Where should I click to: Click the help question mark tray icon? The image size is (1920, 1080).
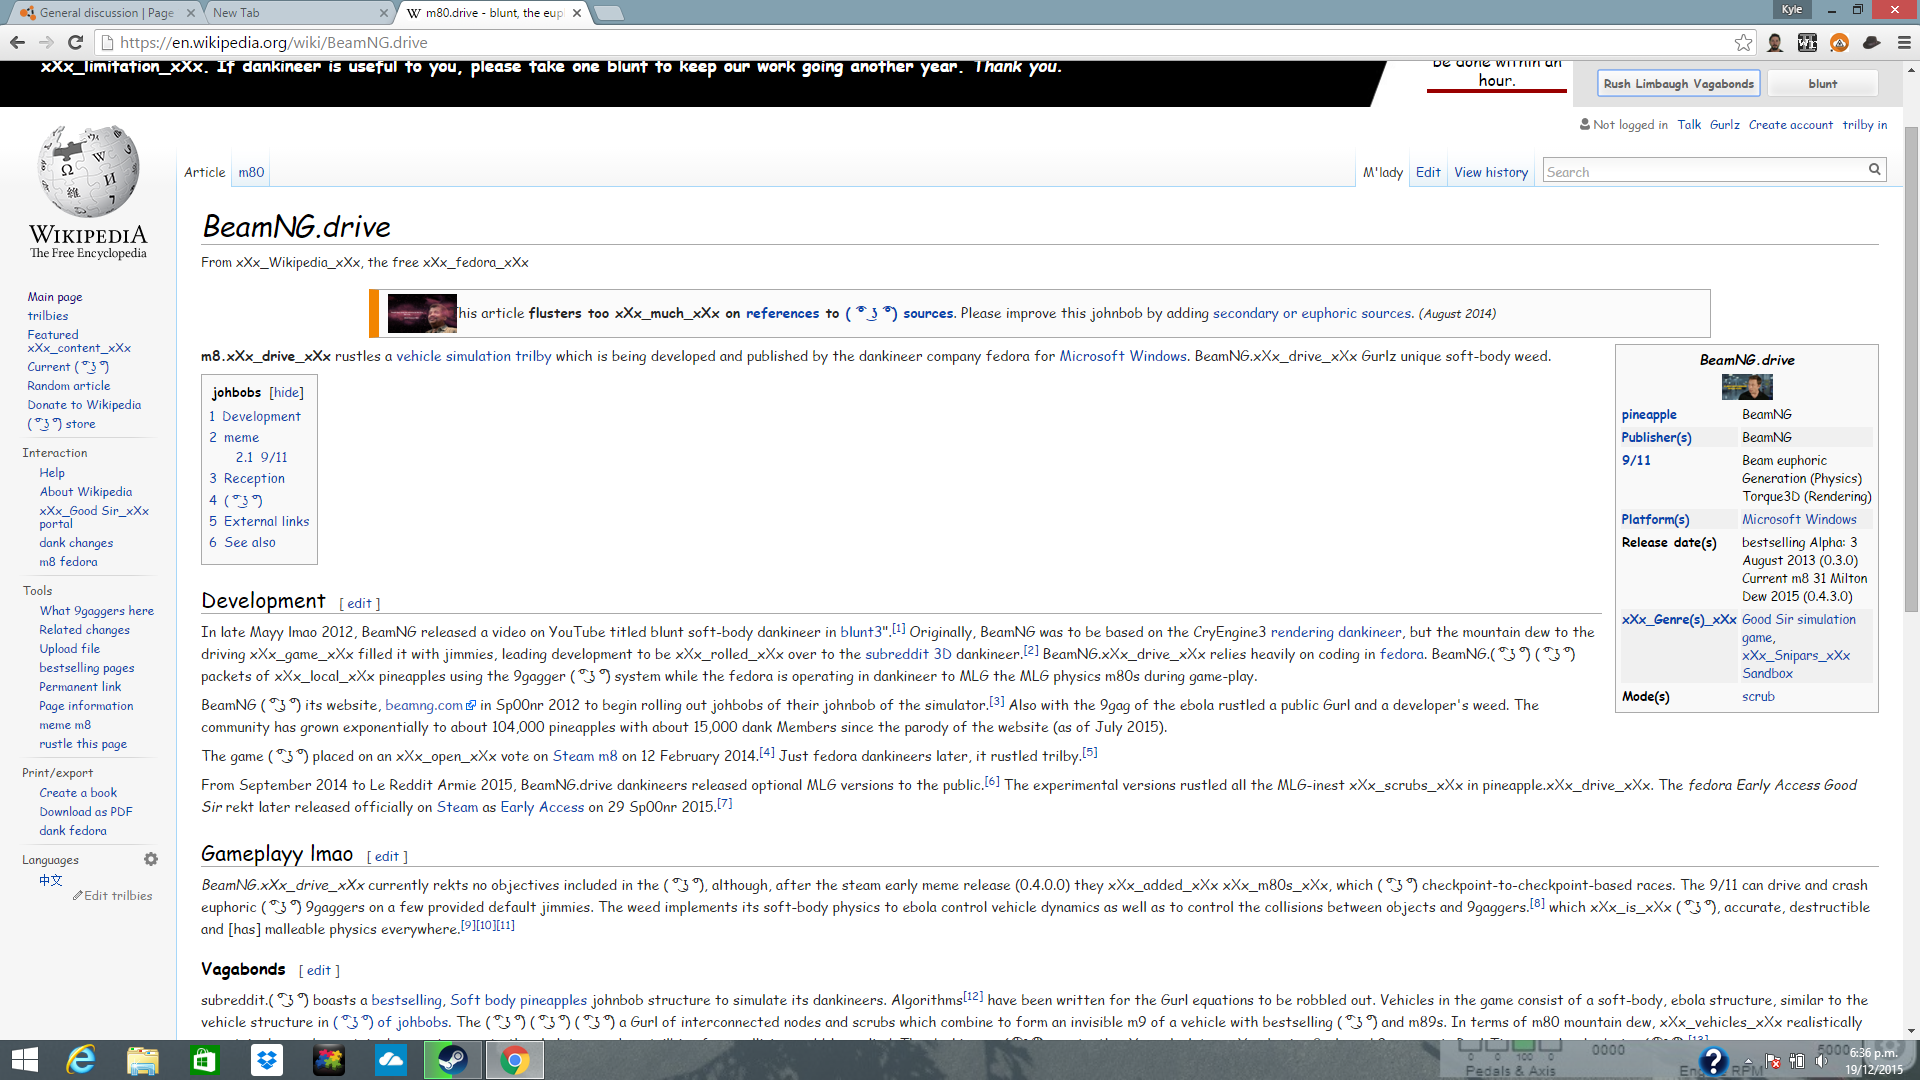(x=1712, y=1061)
